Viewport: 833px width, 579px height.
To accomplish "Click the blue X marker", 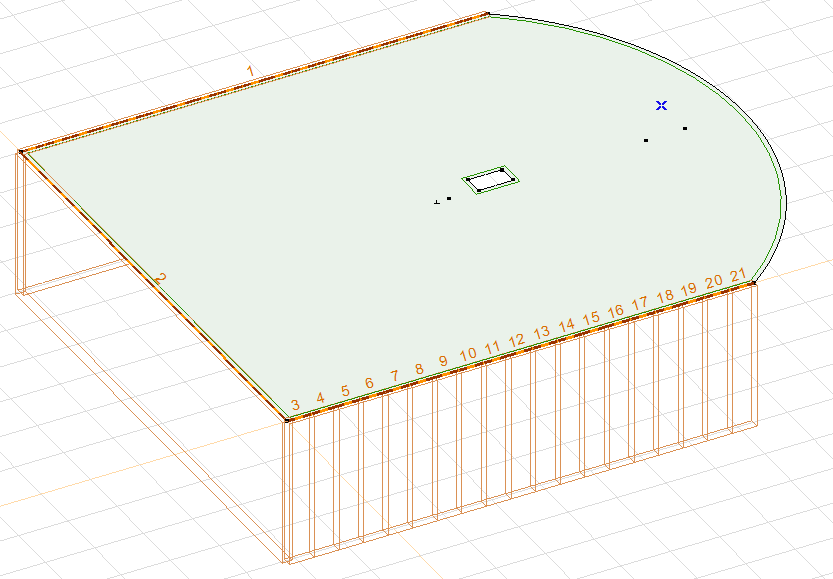I will [x=661, y=104].
